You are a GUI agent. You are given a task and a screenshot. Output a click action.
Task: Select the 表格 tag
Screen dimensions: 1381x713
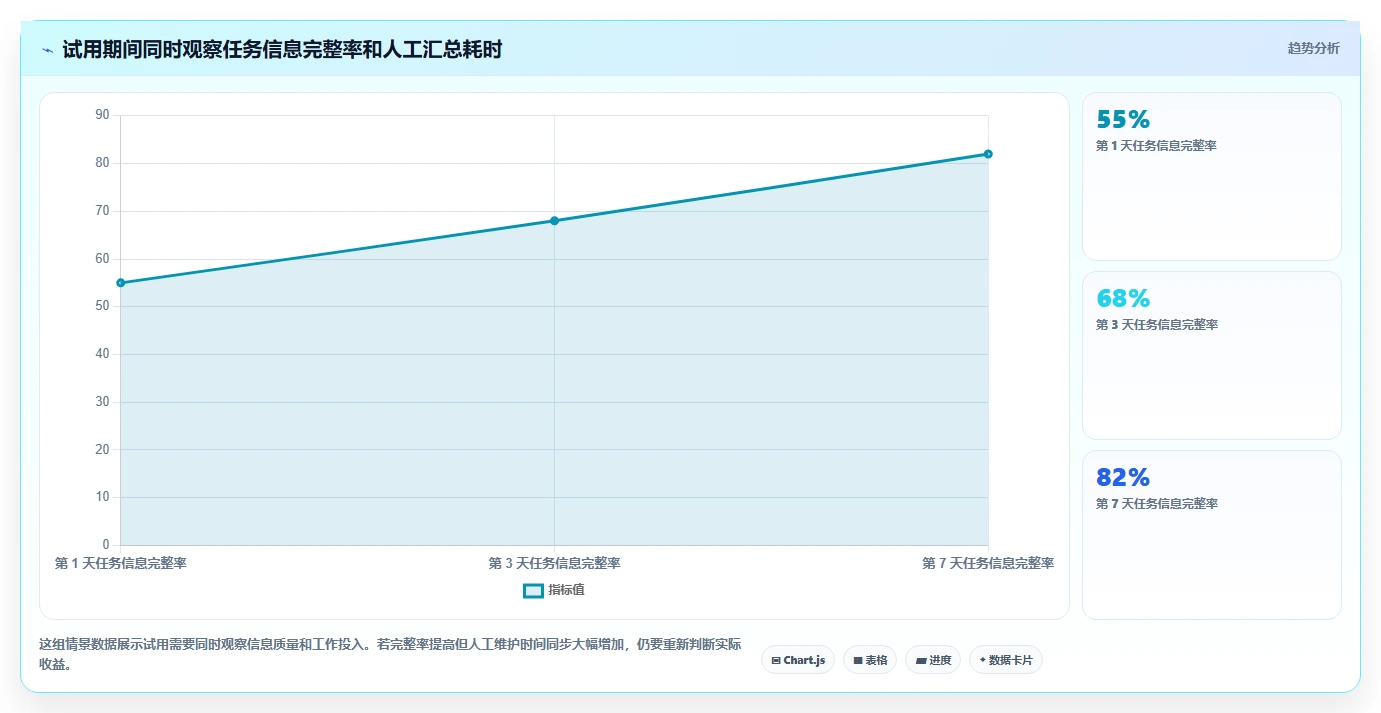870,660
